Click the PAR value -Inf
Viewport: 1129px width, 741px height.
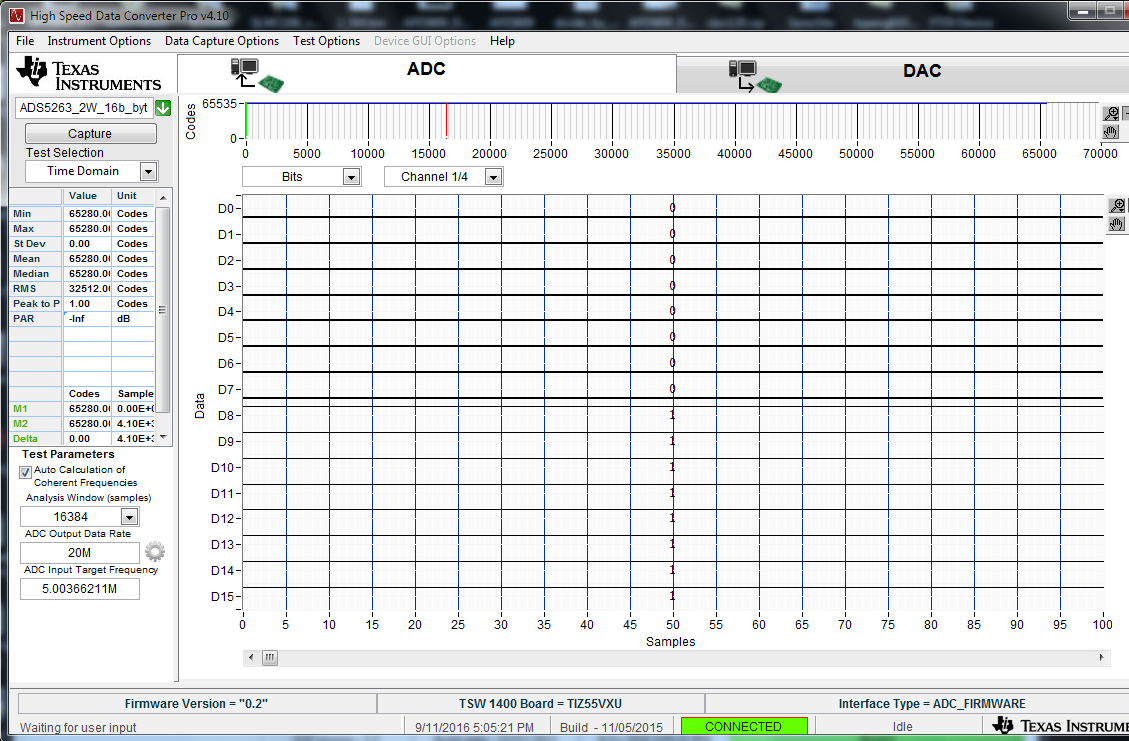[x=88, y=319]
